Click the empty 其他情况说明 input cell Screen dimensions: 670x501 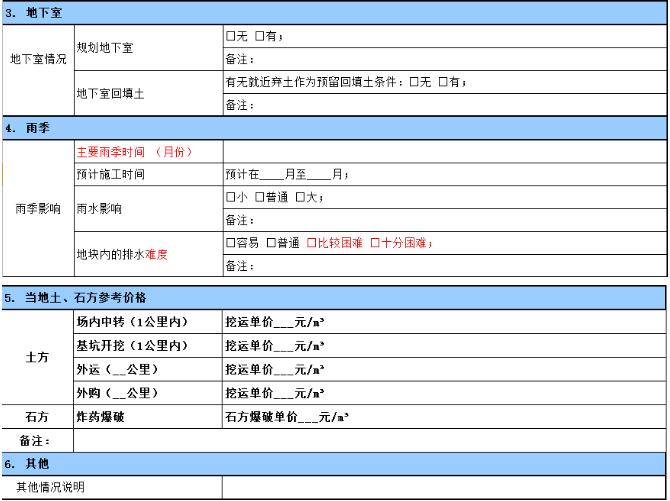(443, 488)
